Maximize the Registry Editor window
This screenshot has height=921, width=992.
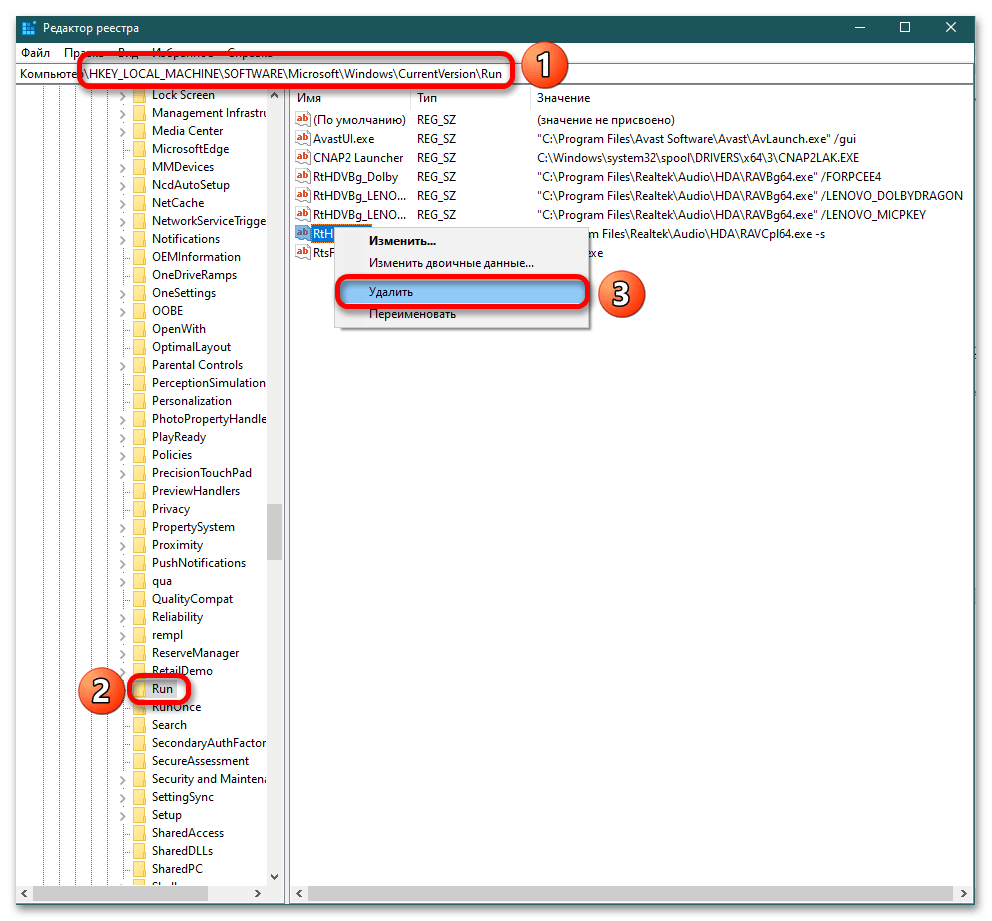pos(905,28)
